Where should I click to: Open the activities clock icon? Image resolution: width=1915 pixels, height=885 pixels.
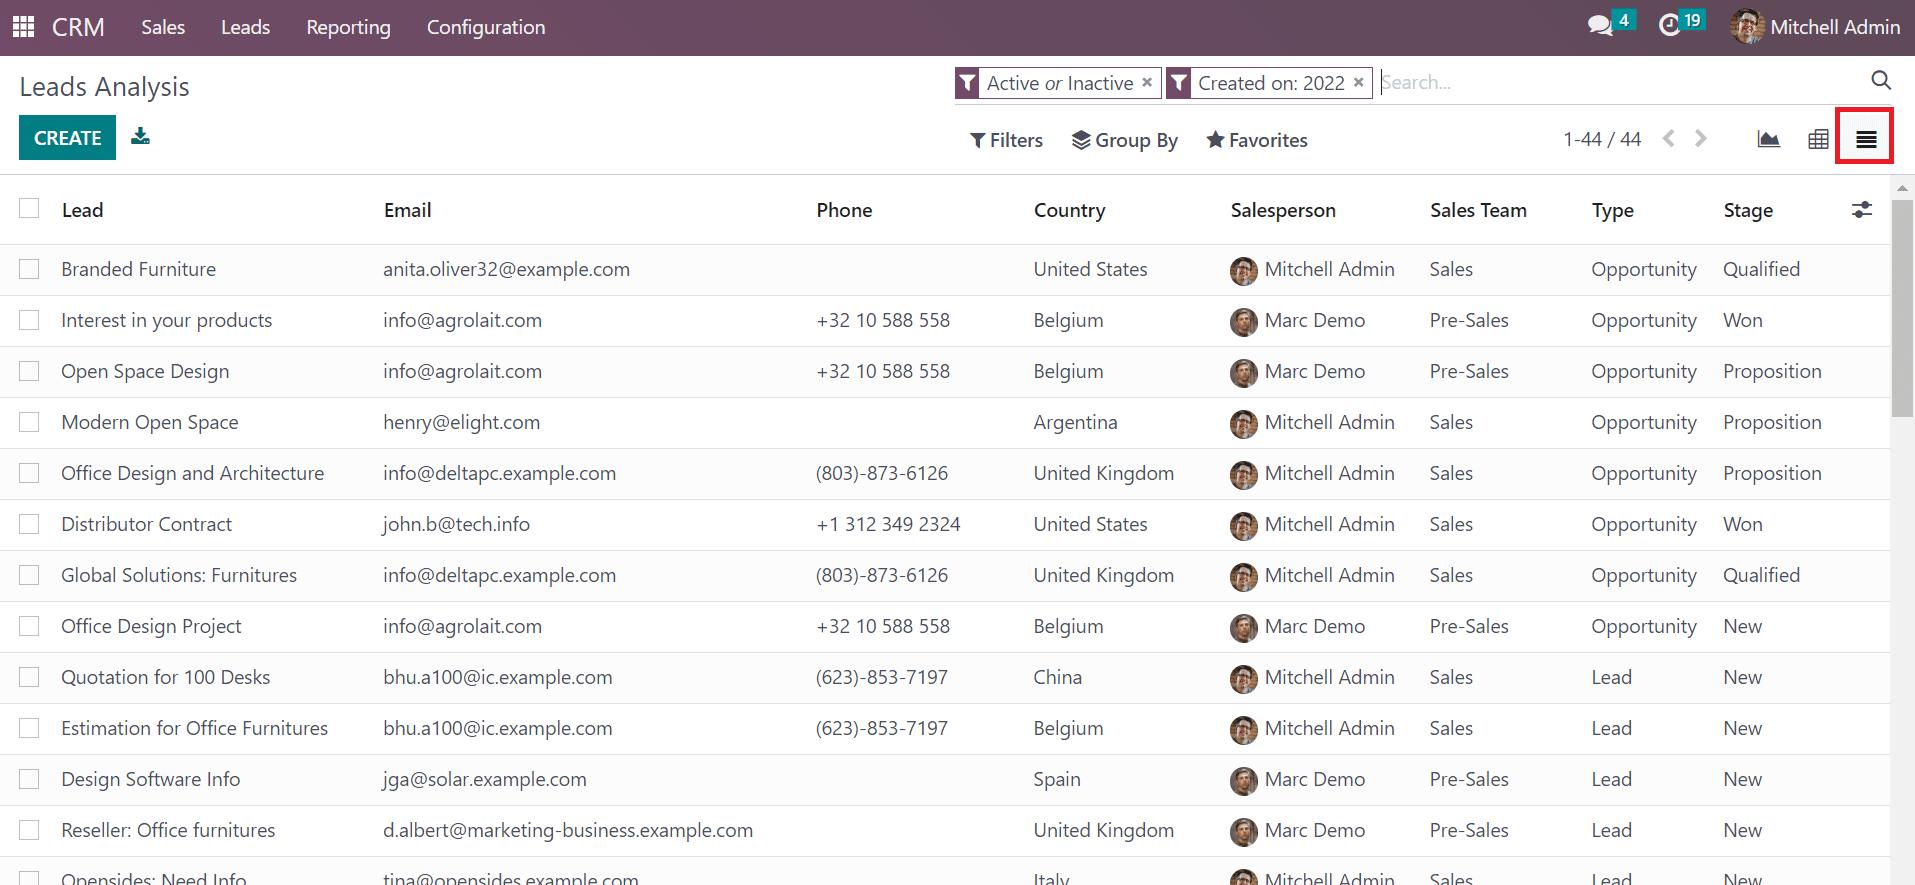point(1669,26)
